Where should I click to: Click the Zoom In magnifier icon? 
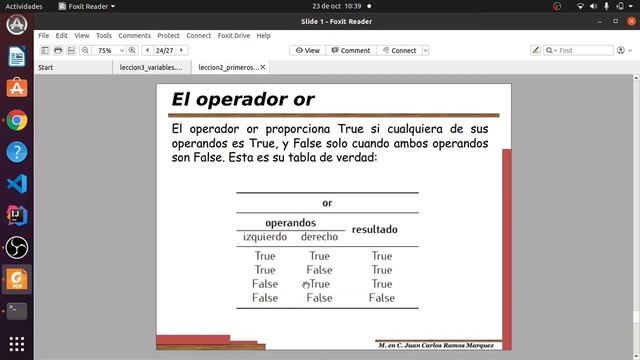pyautogui.click(x=132, y=50)
